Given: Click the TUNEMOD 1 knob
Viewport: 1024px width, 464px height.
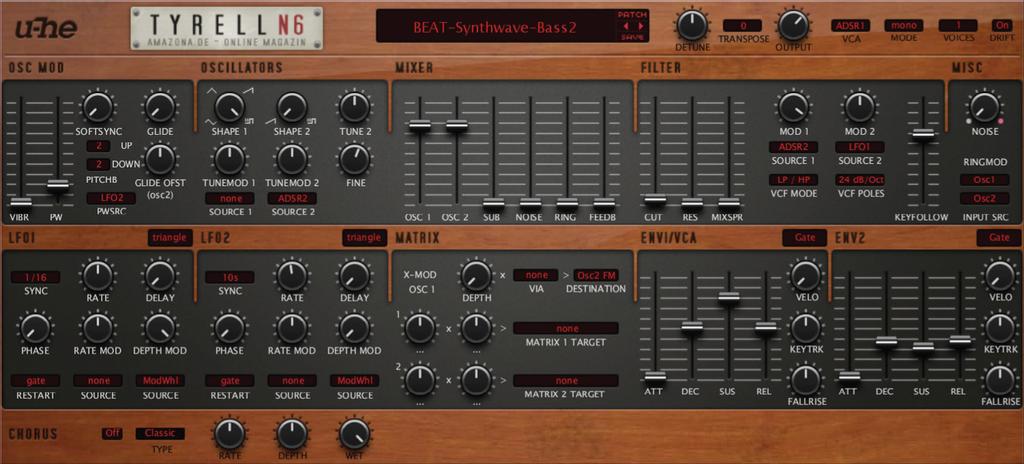Looking at the screenshot, I should 230,159.
